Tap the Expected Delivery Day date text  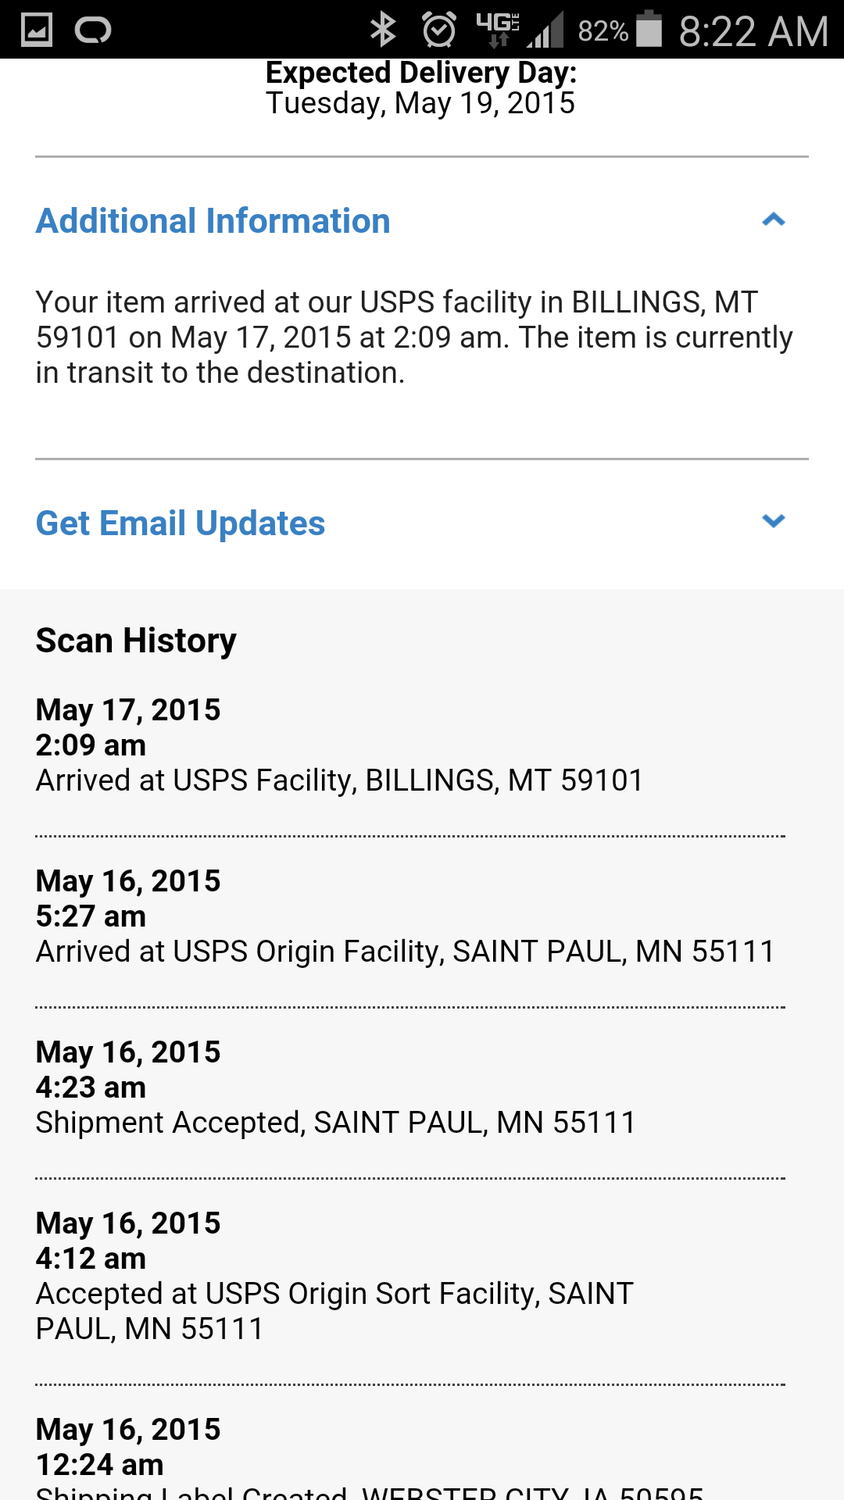[420, 103]
